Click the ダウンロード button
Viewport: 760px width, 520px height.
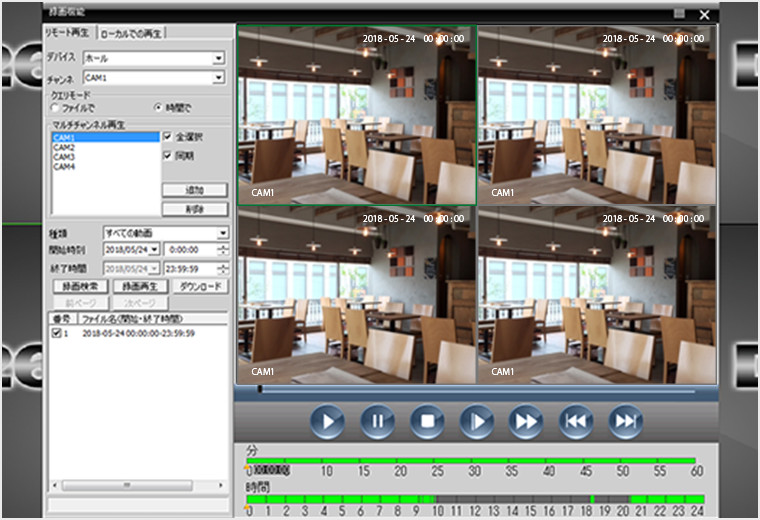coord(199,286)
